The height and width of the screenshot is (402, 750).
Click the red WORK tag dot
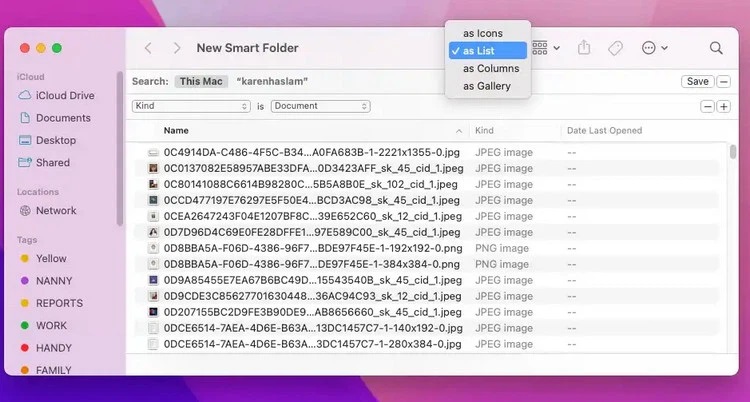click(25, 326)
